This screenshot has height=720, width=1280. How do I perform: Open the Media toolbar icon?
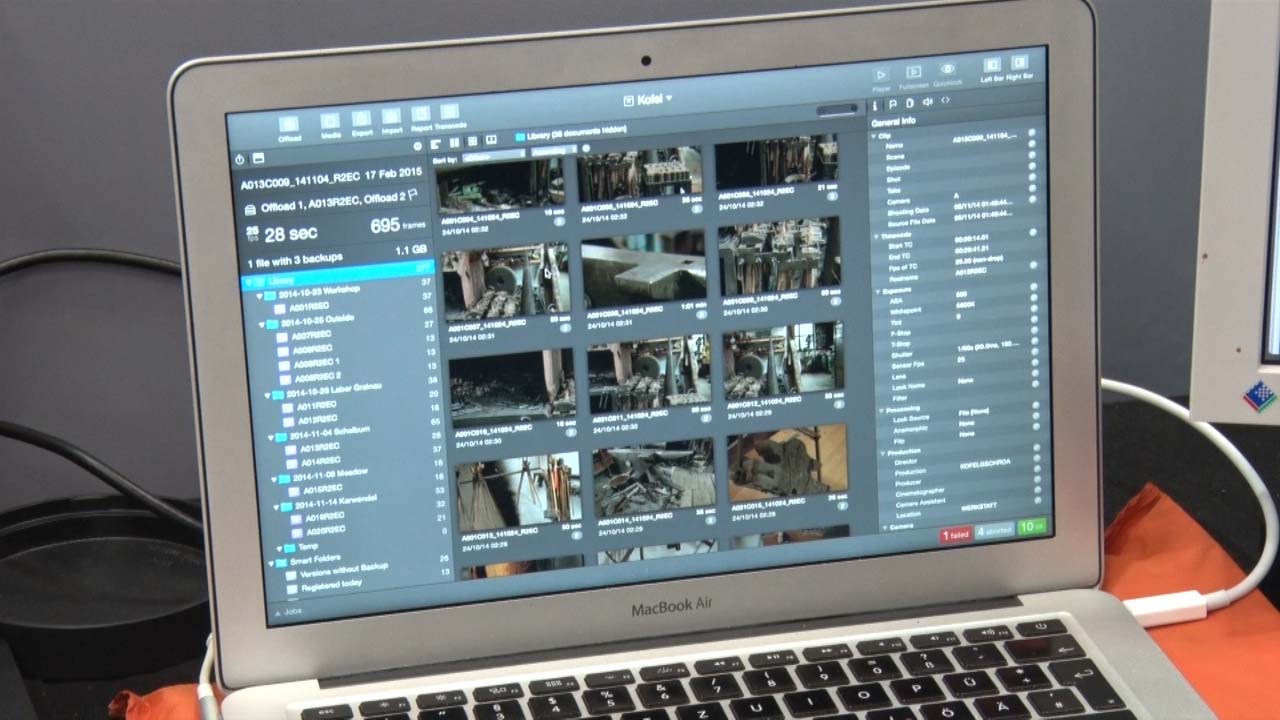(331, 121)
